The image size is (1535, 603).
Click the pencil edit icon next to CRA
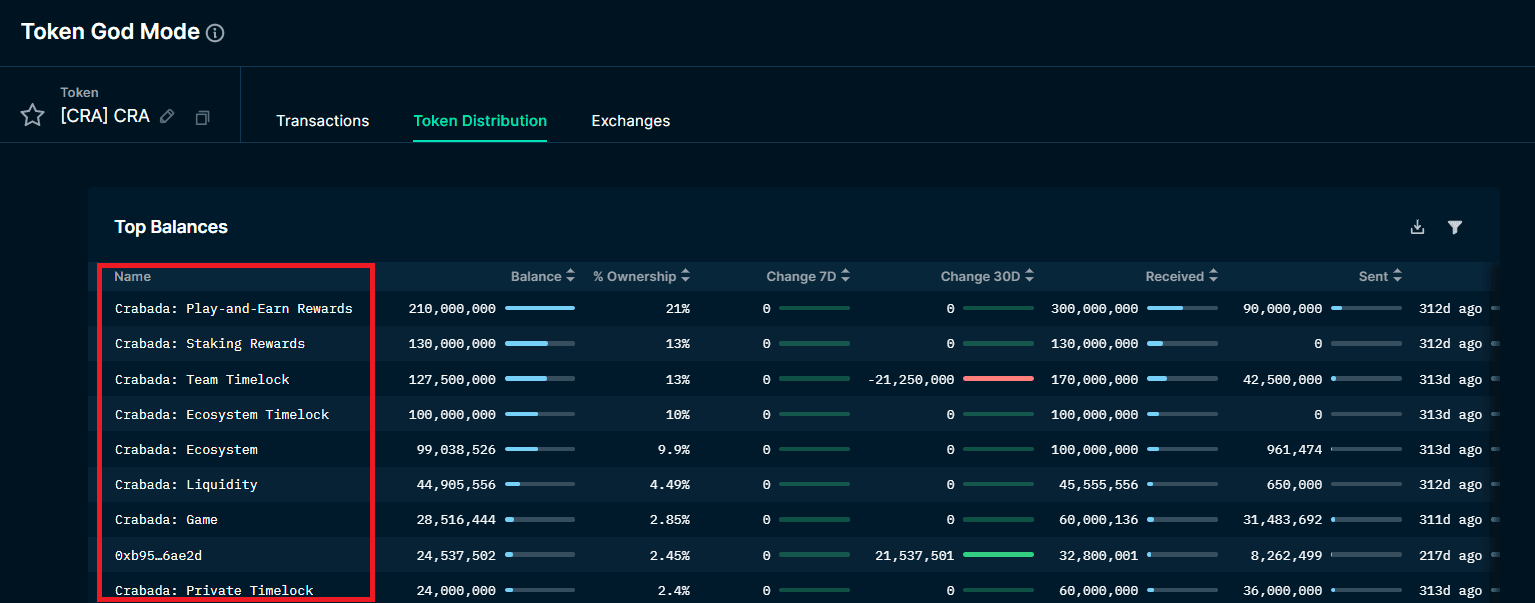point(168,117)
